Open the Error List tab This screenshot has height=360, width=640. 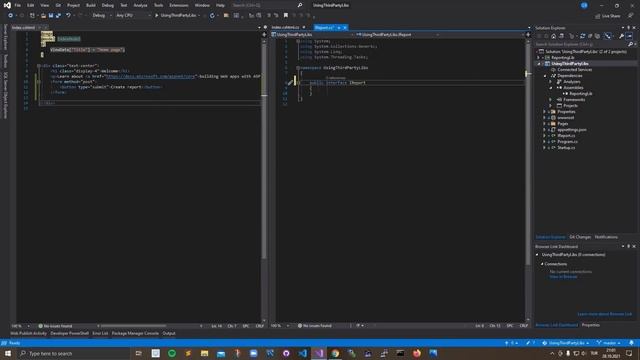point(100,333)
